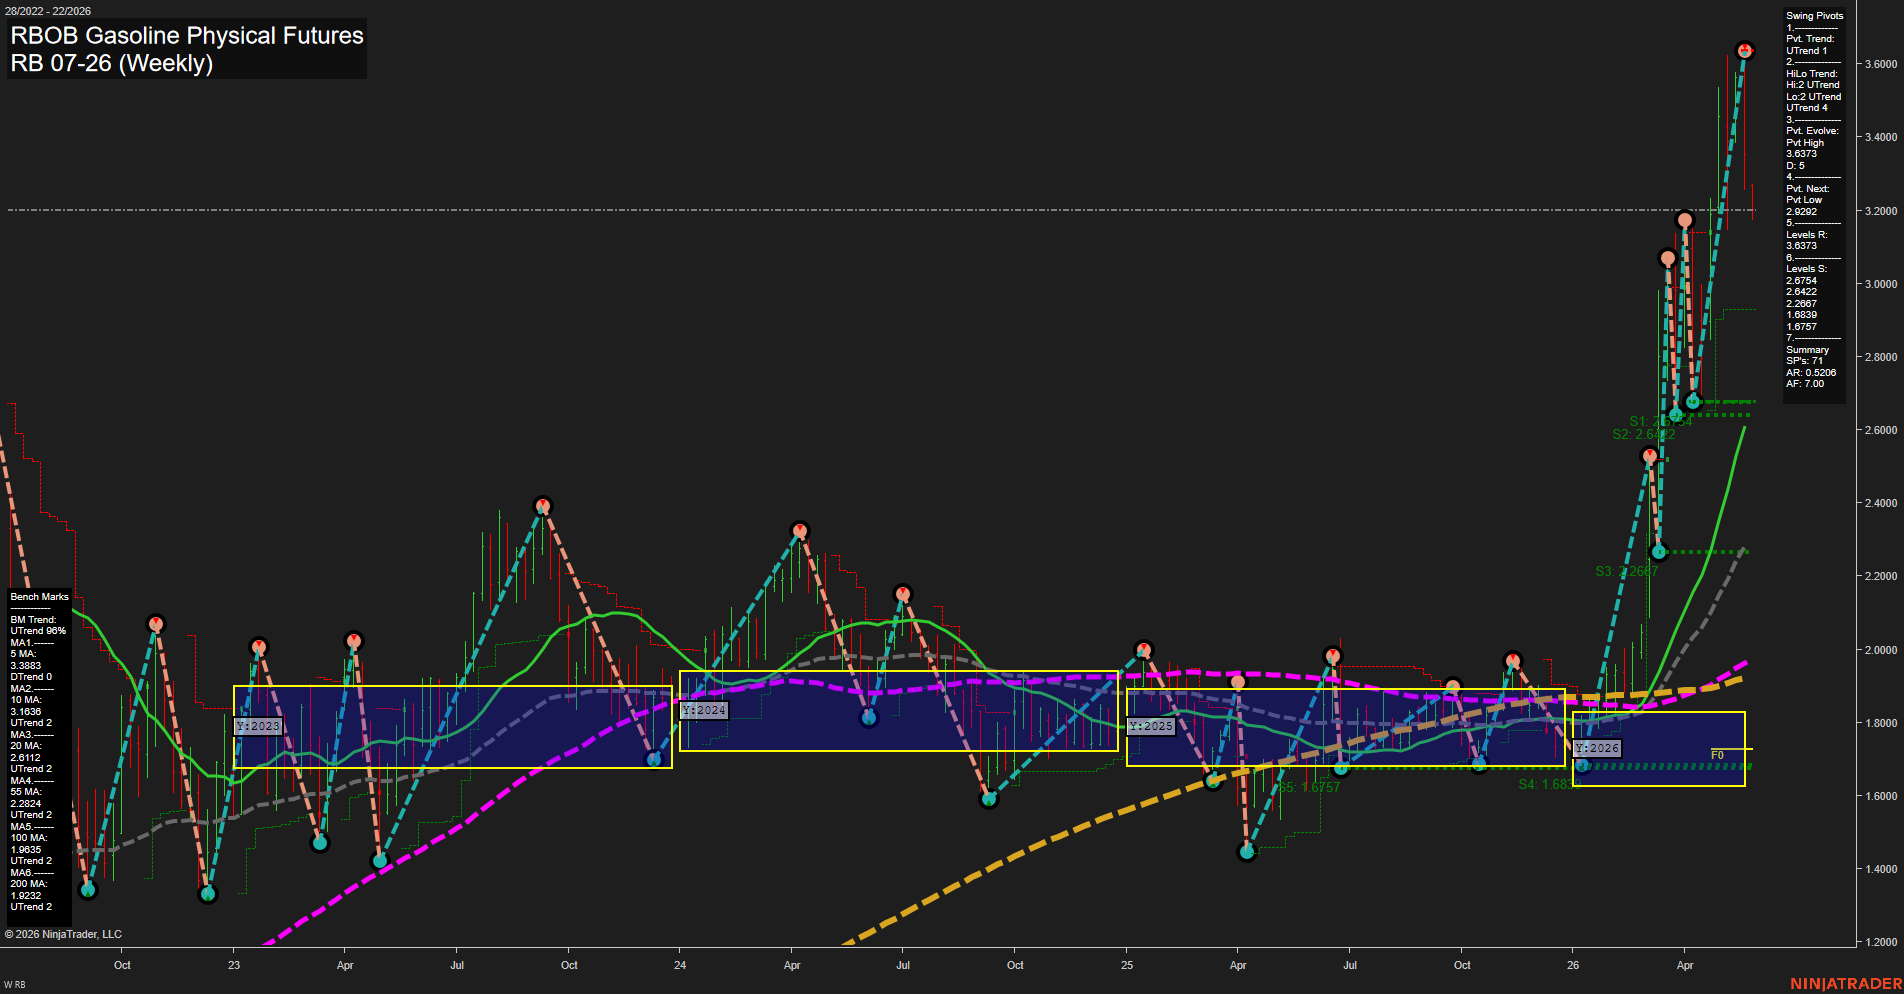Click the 2.4000 price axis label

point(1881,503)
